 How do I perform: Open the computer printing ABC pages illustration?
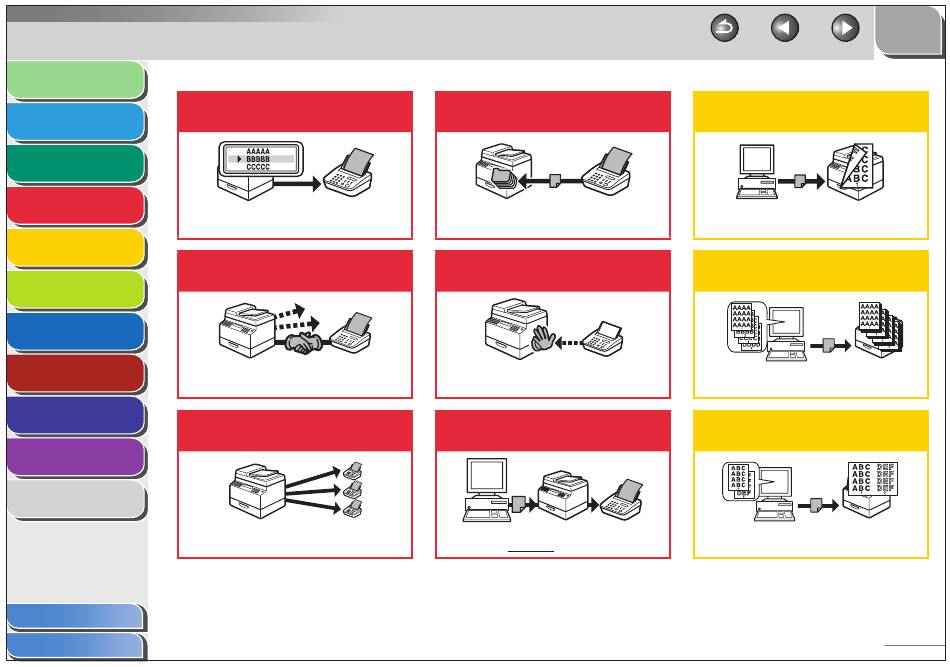point(810,172)
